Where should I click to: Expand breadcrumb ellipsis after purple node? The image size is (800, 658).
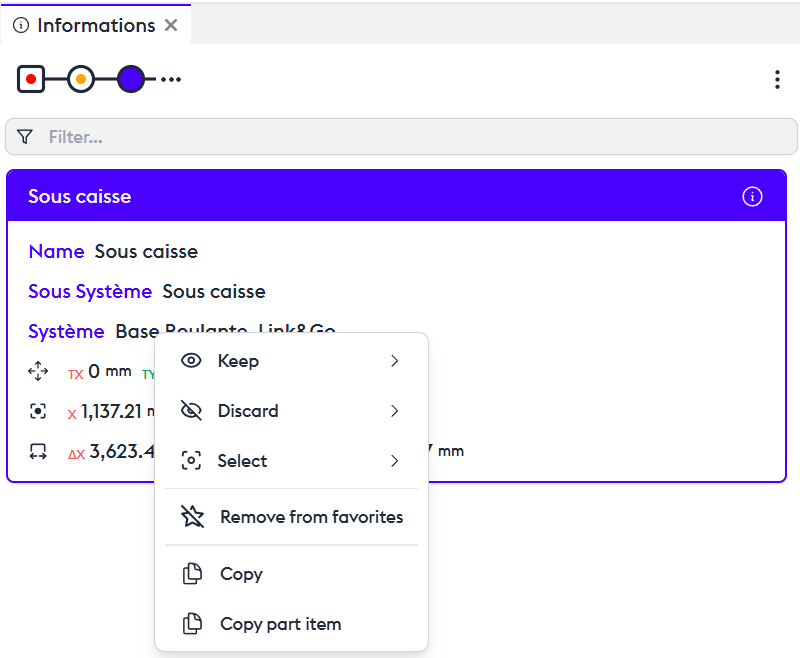click(x=171, y=79)
